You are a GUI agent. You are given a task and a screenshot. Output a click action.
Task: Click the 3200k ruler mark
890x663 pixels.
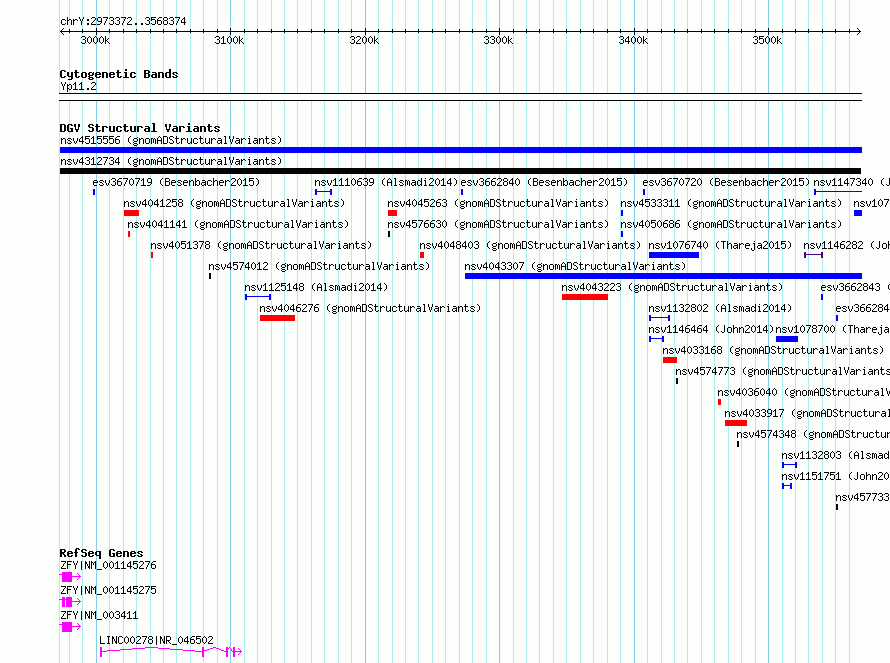click(x=364, y=40)
